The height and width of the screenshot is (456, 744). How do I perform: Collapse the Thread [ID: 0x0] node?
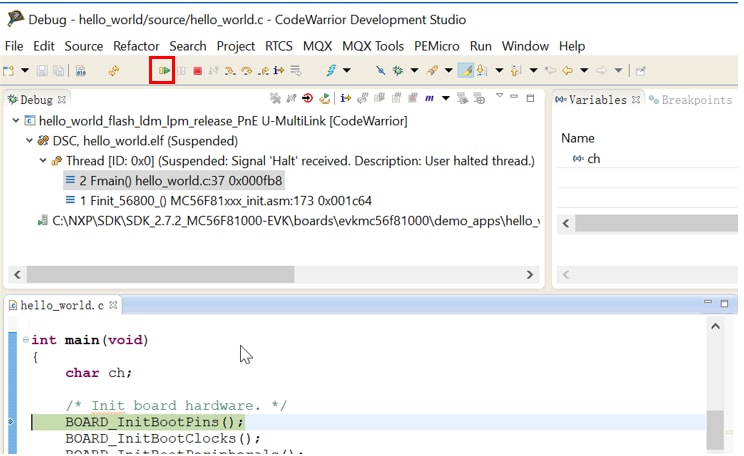point(43,160)
